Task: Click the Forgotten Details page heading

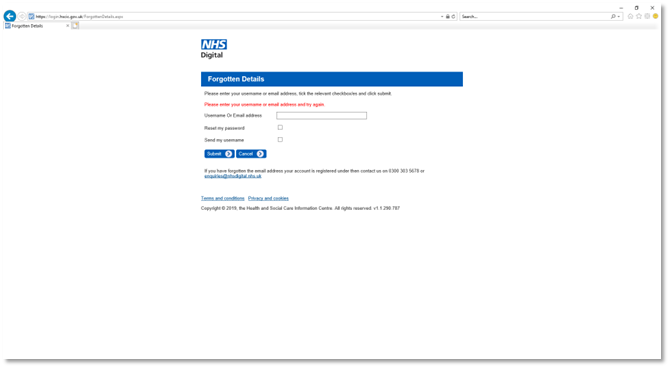Action: pos(236,79)
